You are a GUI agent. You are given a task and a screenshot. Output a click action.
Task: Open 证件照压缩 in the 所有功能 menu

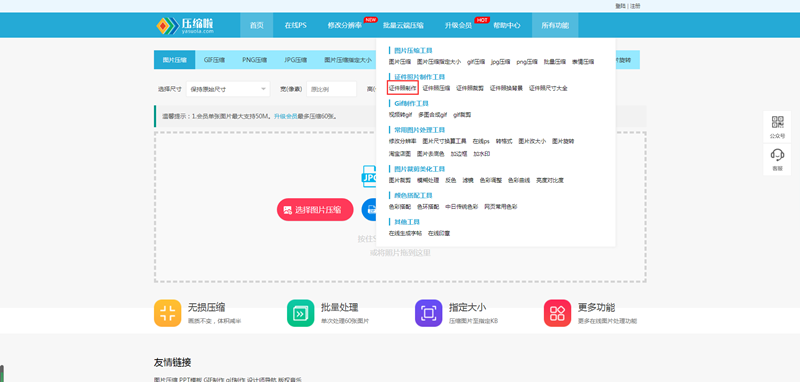(x=436, y=88)
